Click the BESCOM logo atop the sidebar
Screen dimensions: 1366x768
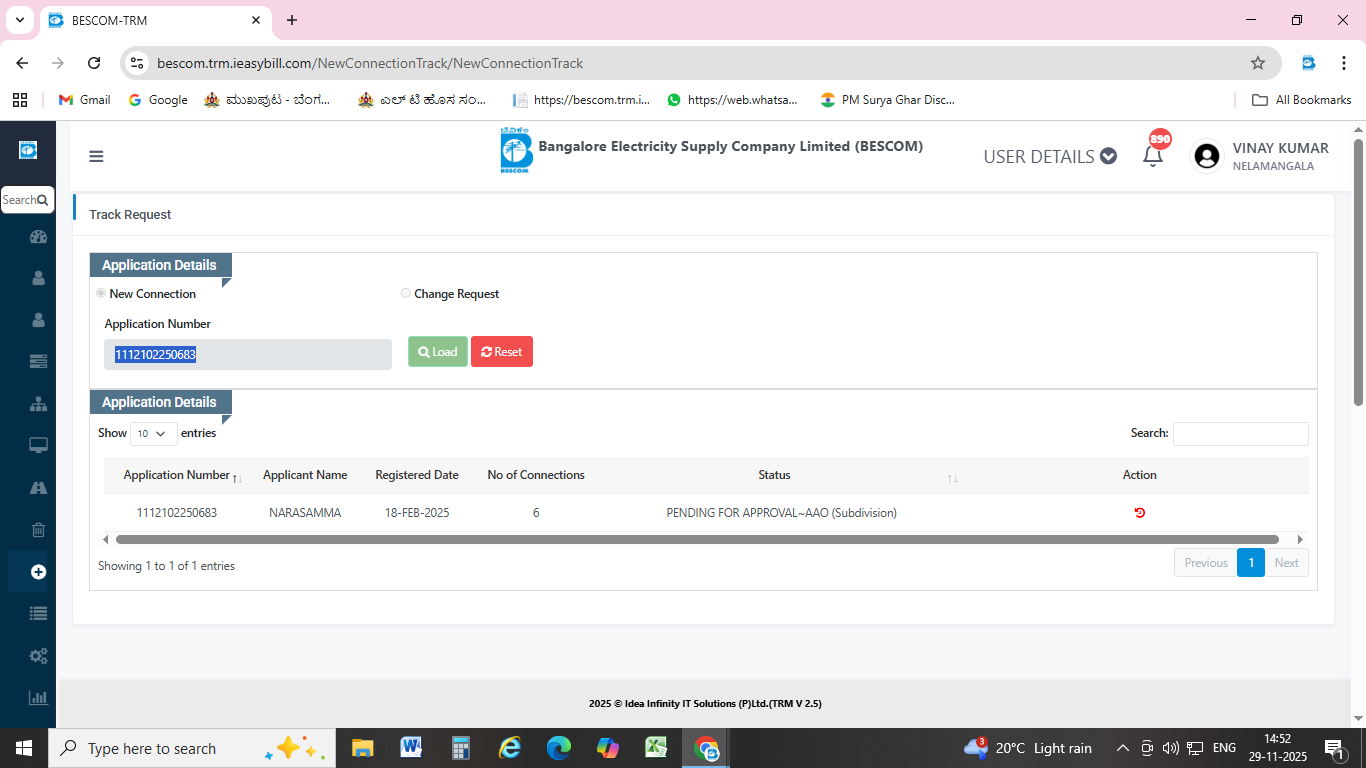28,150
